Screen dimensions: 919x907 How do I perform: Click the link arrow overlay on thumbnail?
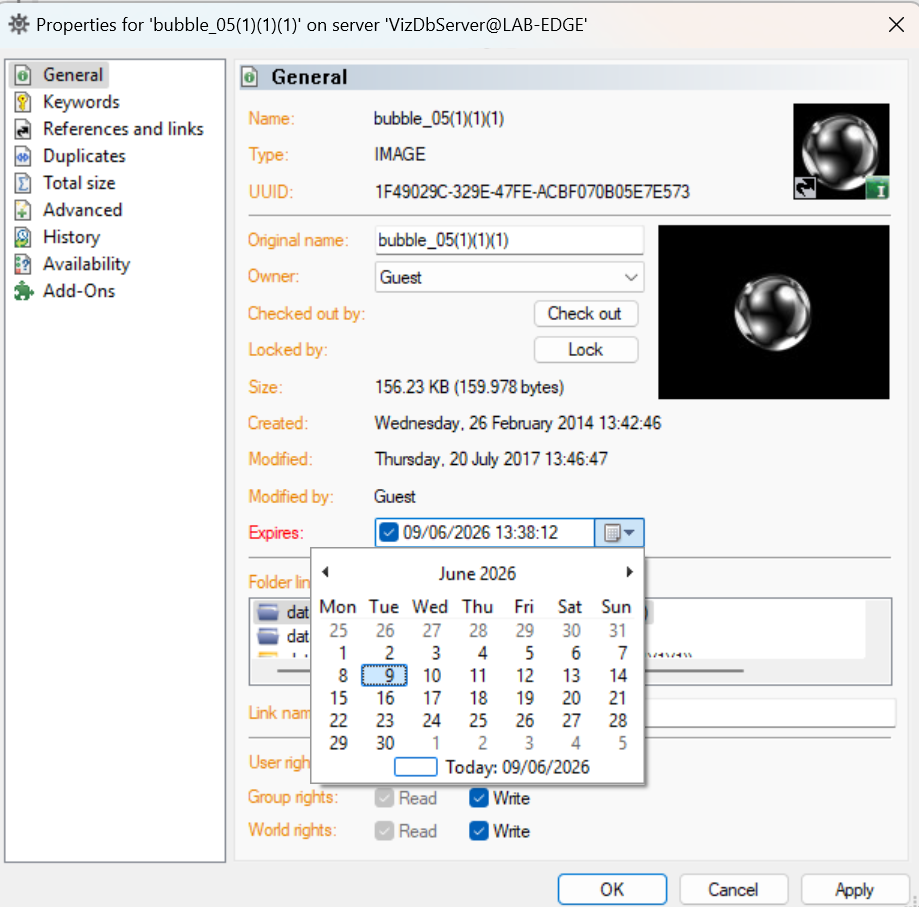(x=805, y=188)
